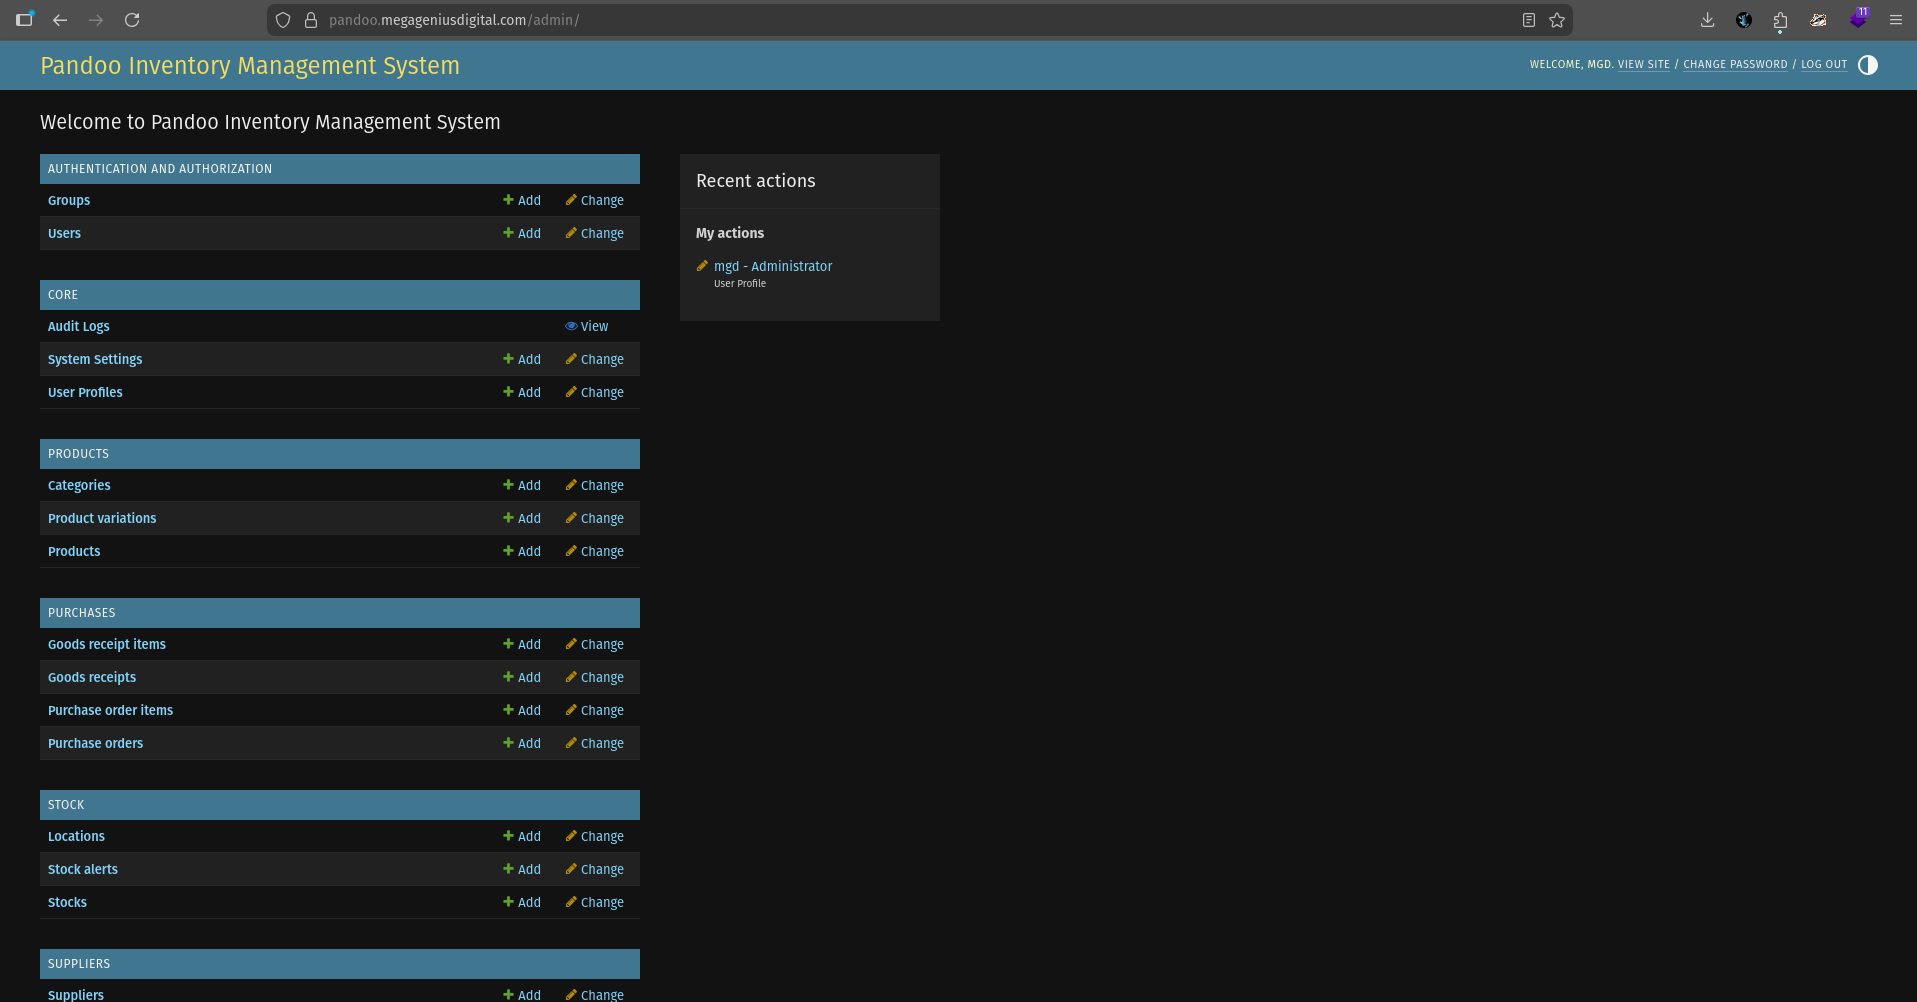The height and width of the screenshot is (1002, 1917).
Task: Click the Log Out link
Action: tap(1824, 65)
